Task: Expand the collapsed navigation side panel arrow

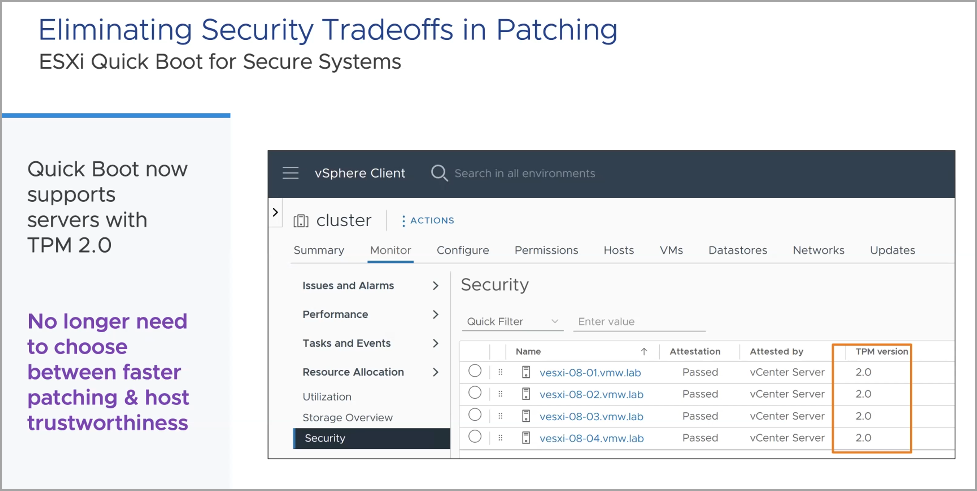Action: coord(275,212)
